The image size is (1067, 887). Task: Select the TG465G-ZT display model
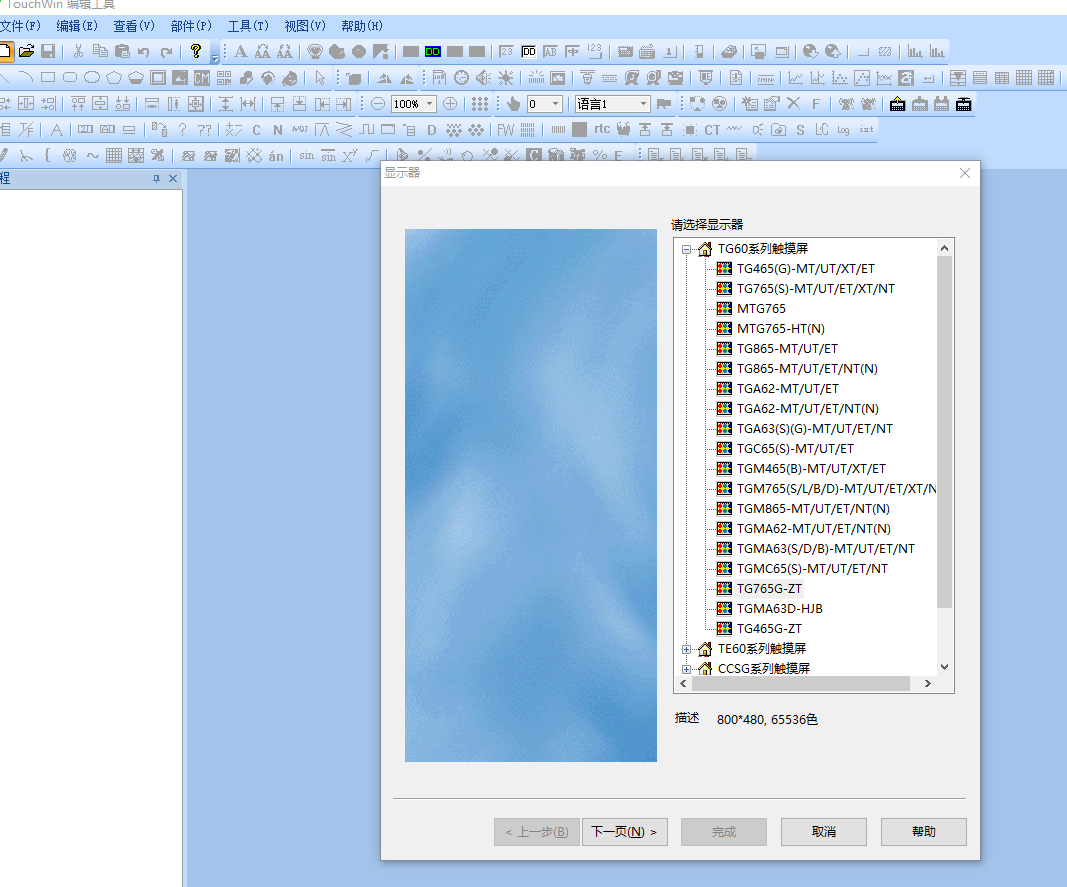(769, 629)
